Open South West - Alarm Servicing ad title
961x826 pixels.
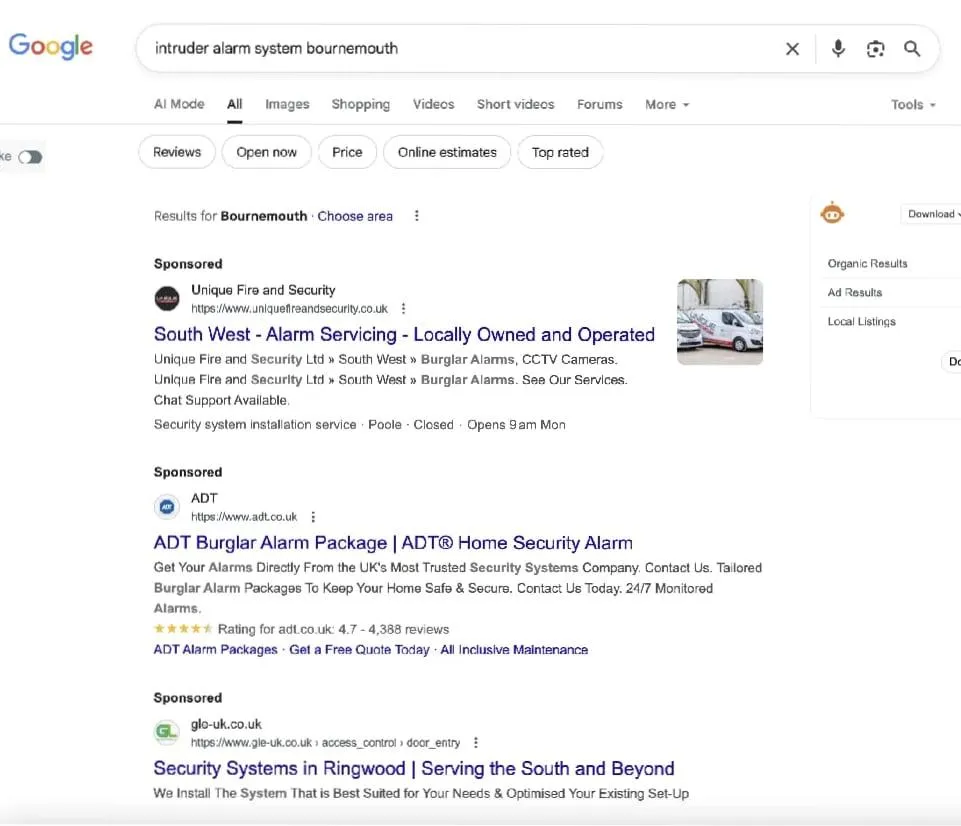[404, 335]
